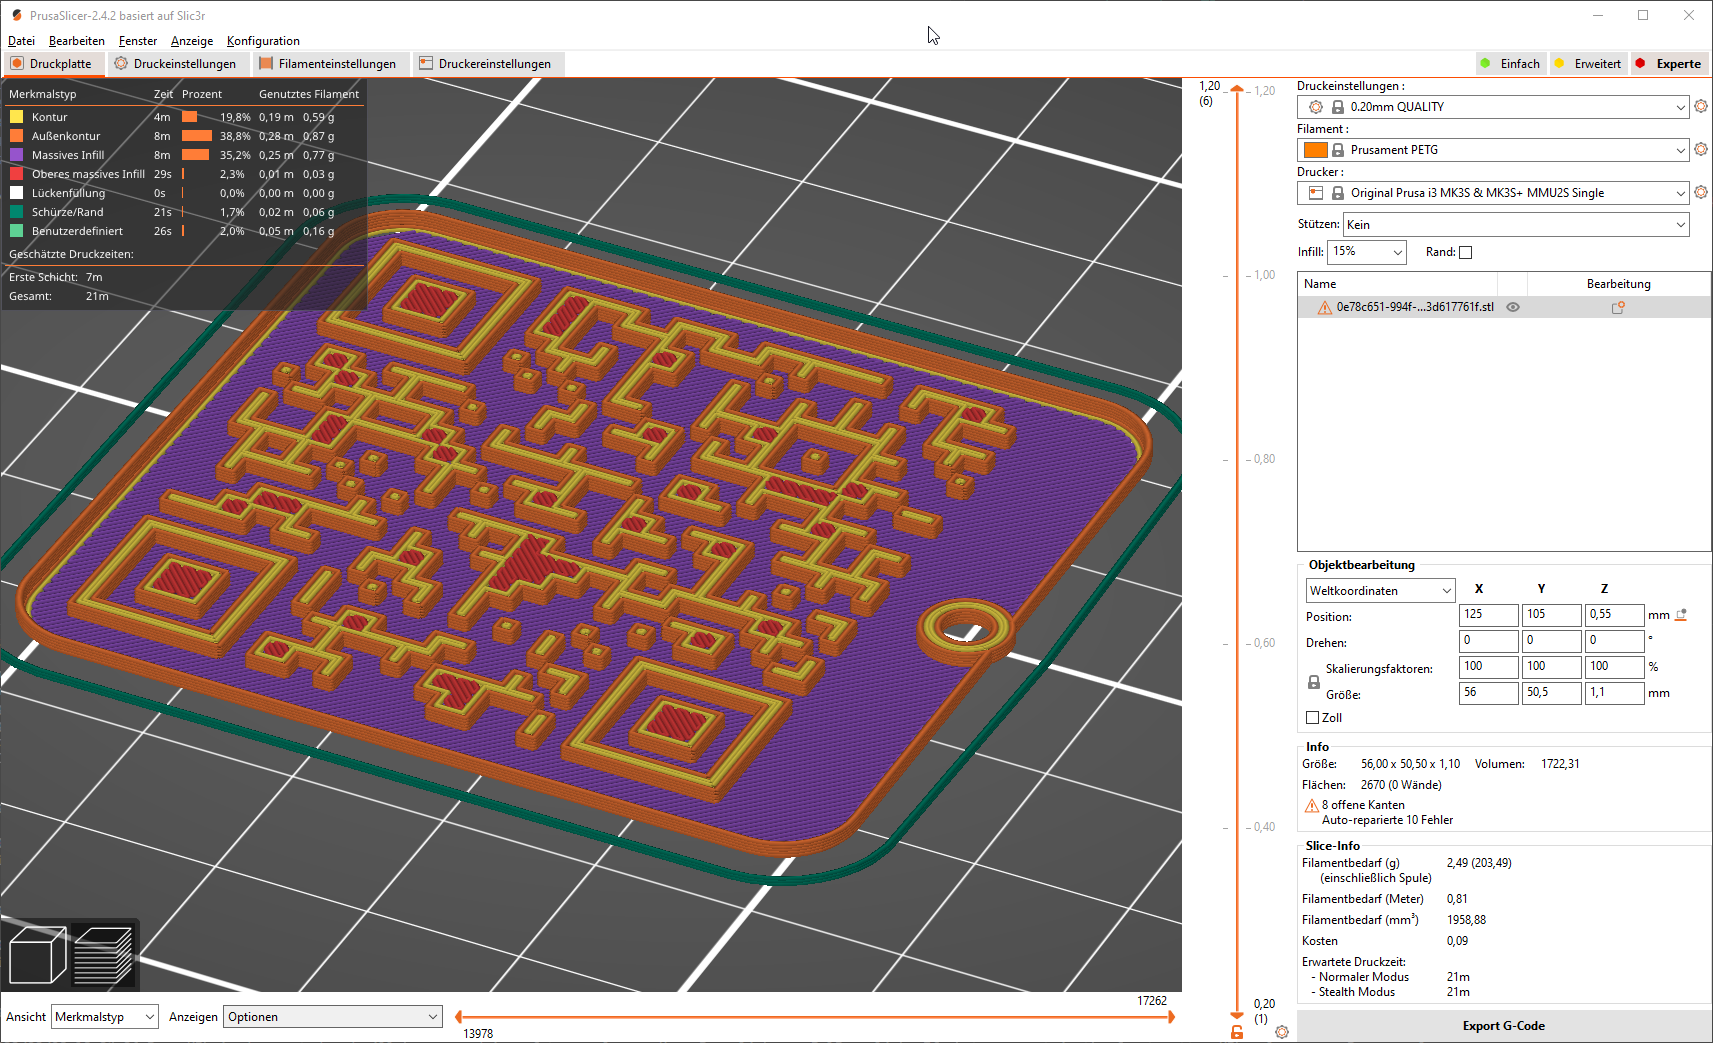Open the vertical slider settings gear icon

[1282, 1031]
